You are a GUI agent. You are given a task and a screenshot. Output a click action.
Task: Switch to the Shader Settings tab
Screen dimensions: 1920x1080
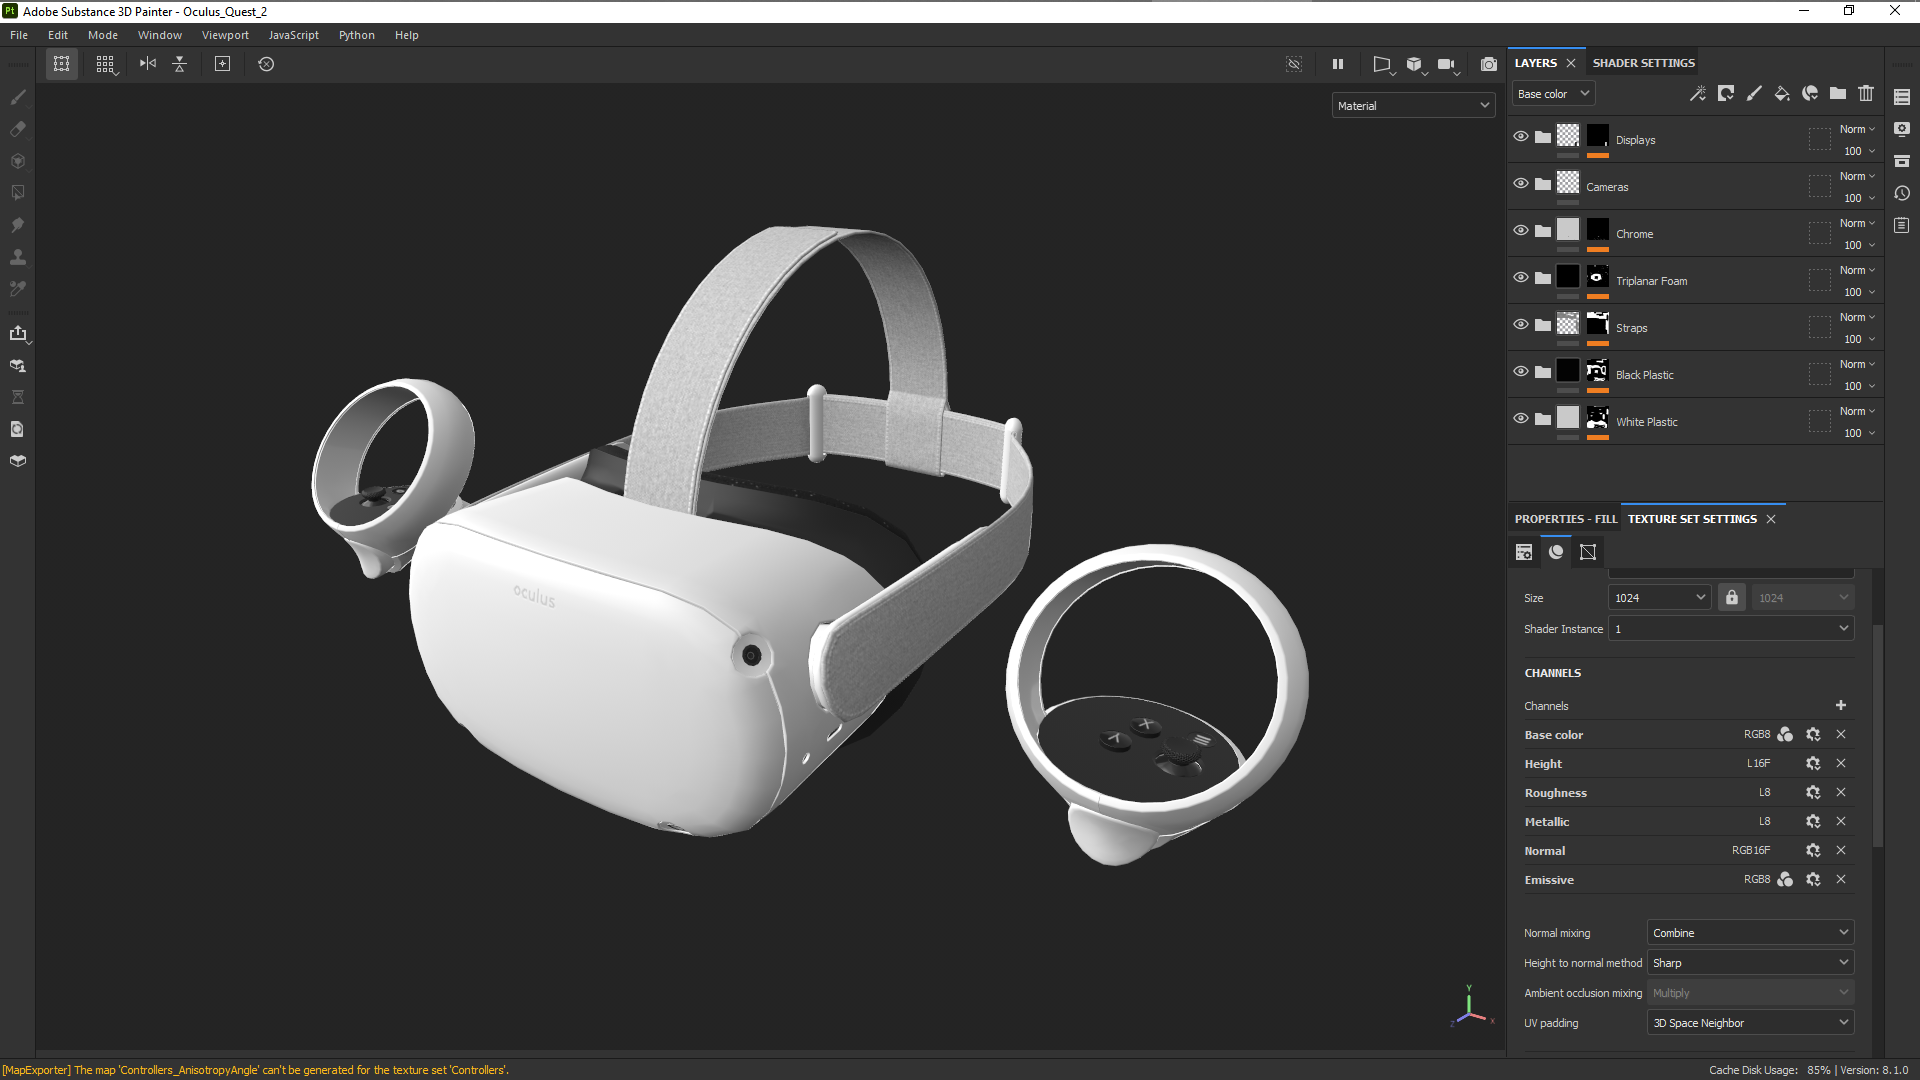(x=1643, y=63)
